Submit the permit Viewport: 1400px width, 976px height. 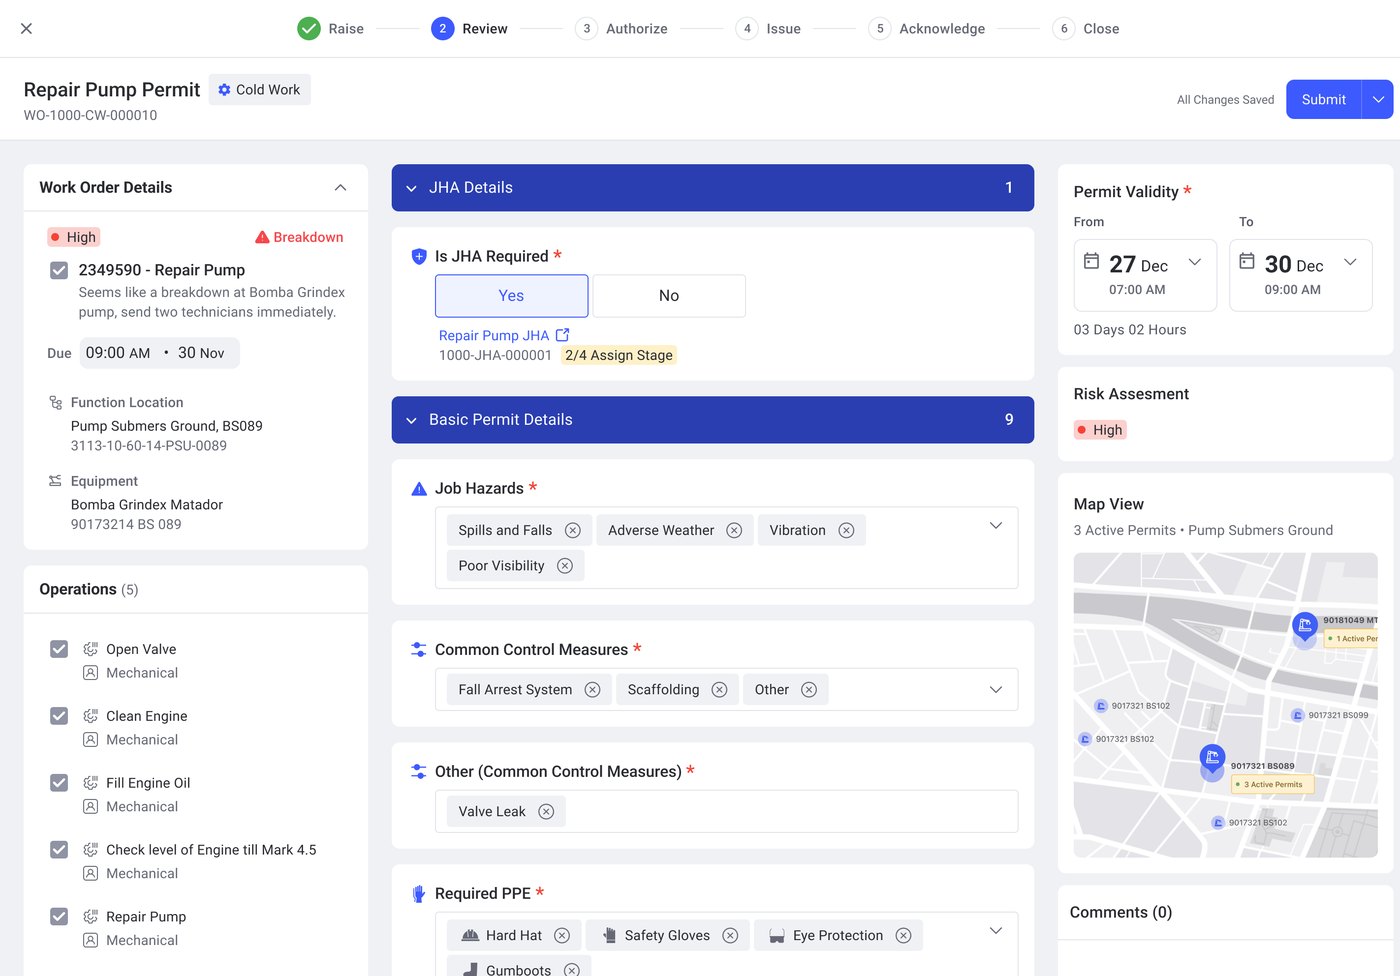1323,100
